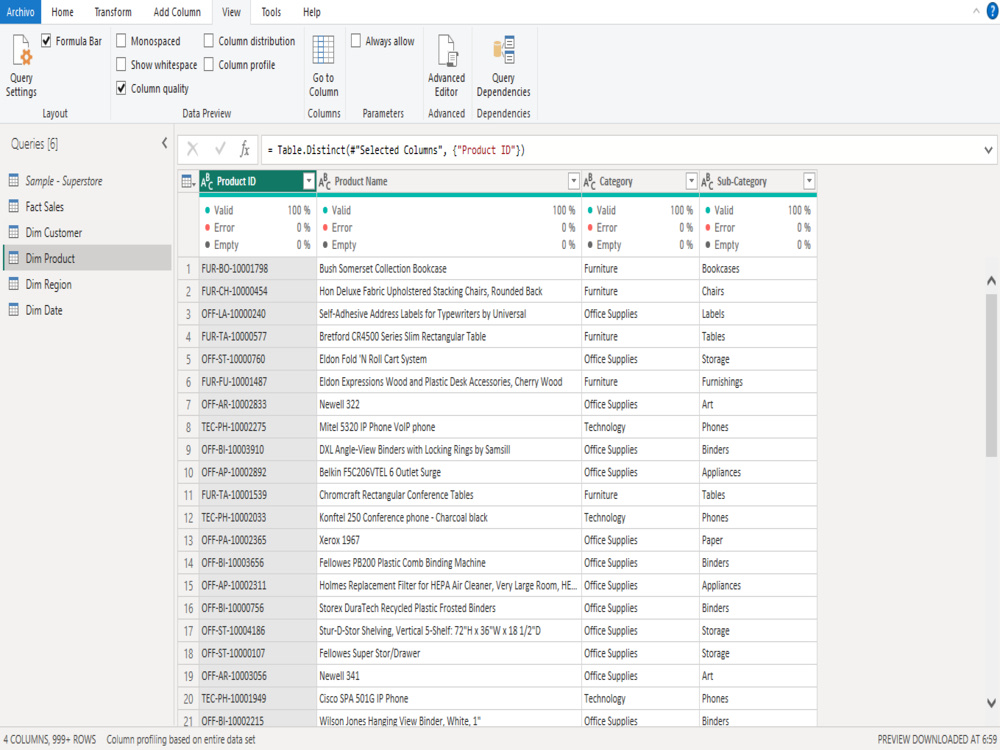
Task: Click the vertical scrollbar thumb
Action: click(x=991, y=373)
